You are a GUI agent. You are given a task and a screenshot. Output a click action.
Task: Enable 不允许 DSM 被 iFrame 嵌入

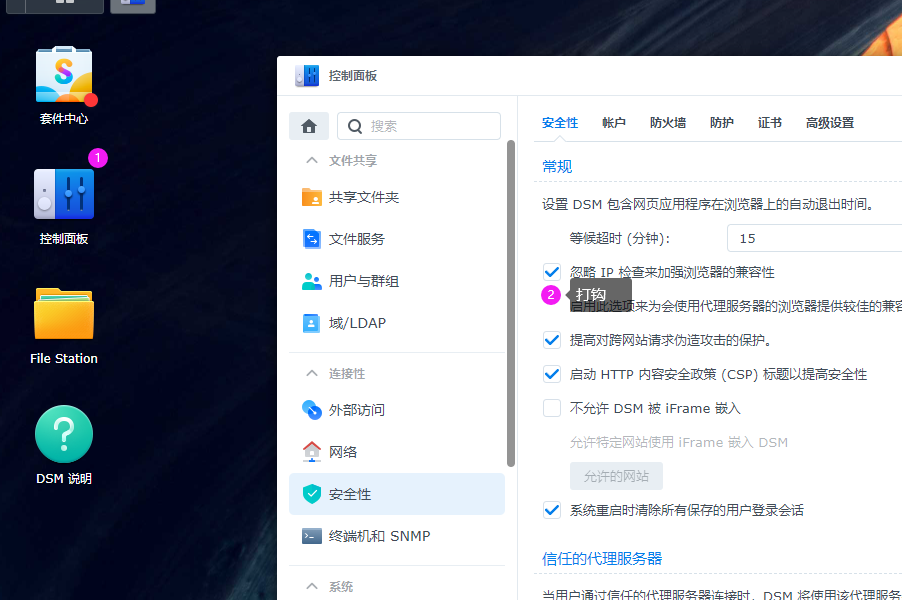point(551,408)
